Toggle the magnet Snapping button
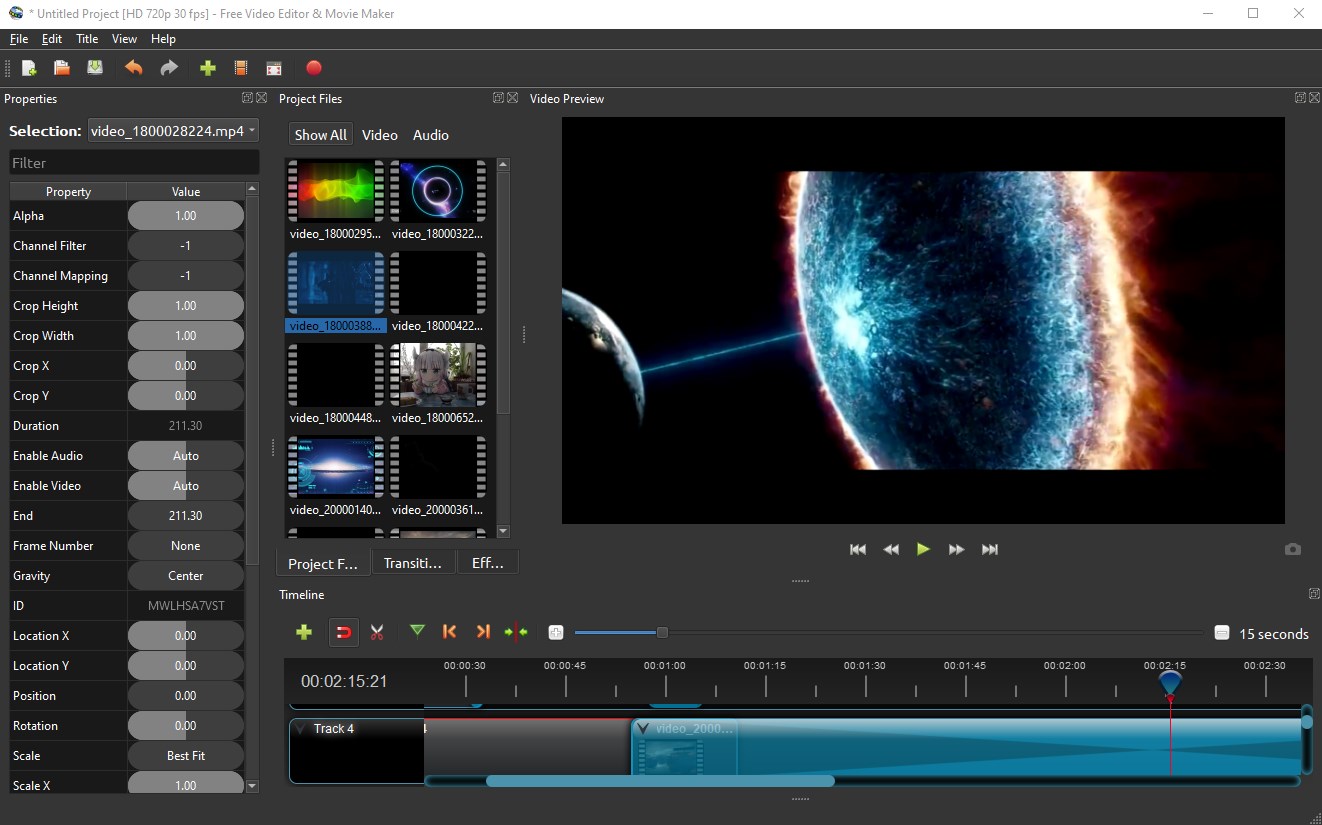Viewport: 1322px width, 825px height. click(343, 632)
